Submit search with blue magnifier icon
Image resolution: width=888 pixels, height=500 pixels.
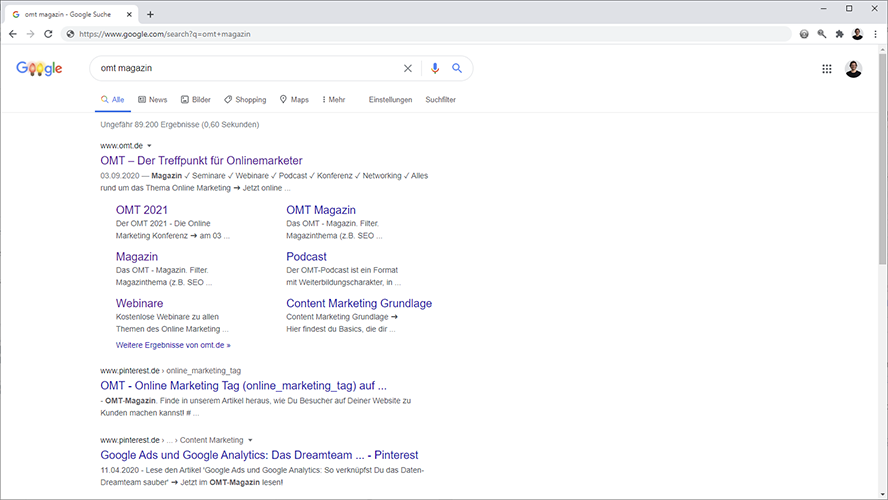pos(457,69)
